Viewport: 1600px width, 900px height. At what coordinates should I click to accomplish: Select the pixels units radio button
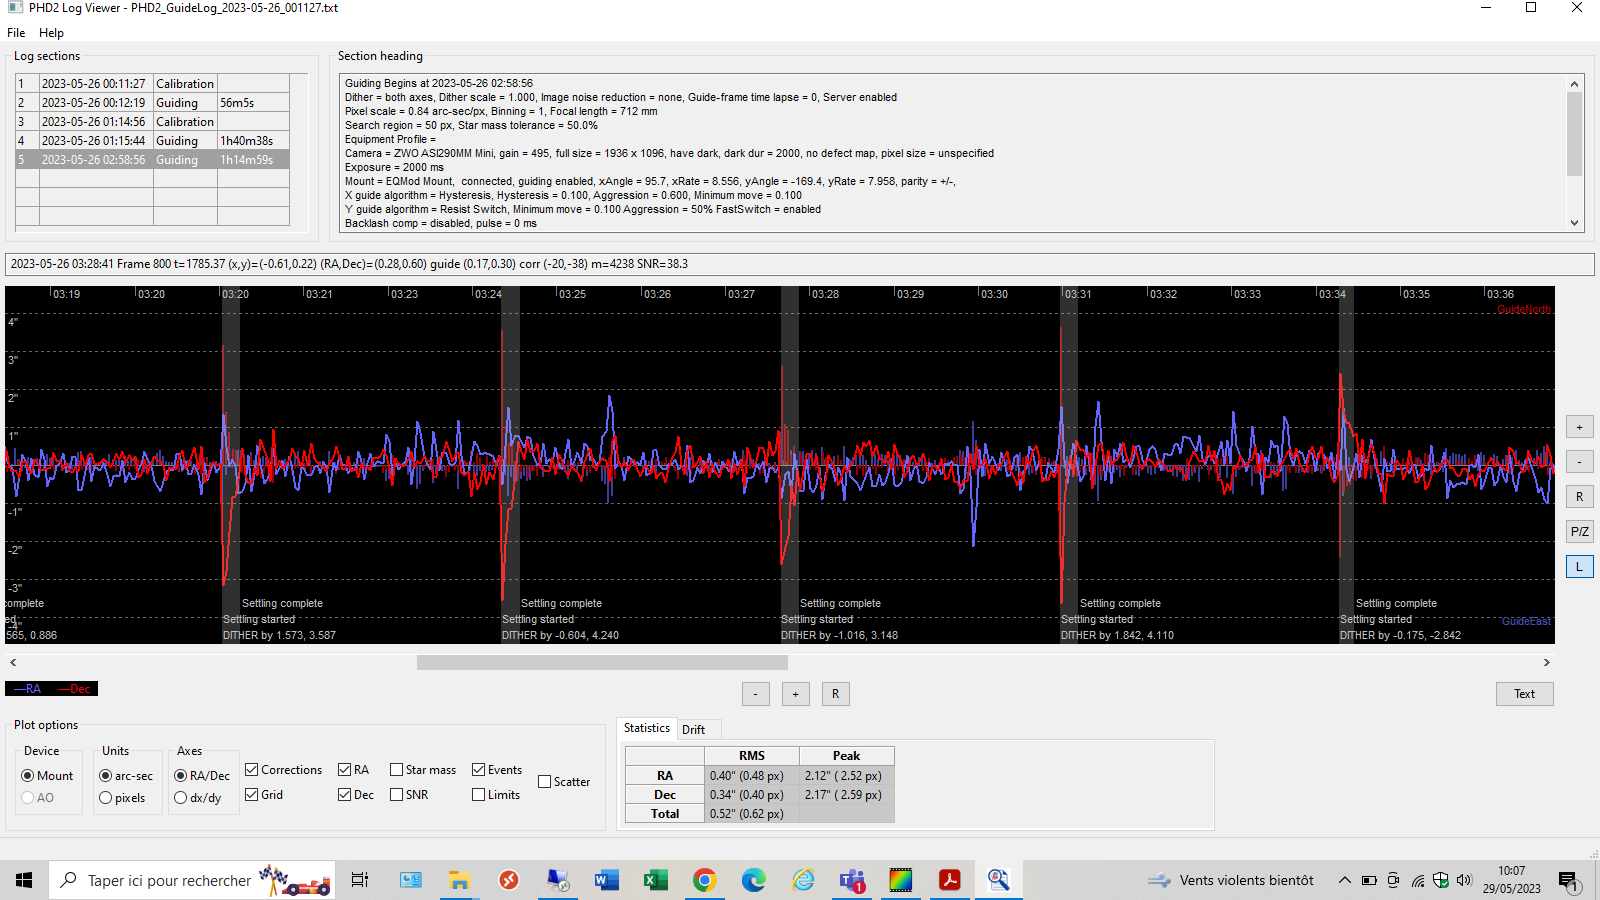pos(105,798)
